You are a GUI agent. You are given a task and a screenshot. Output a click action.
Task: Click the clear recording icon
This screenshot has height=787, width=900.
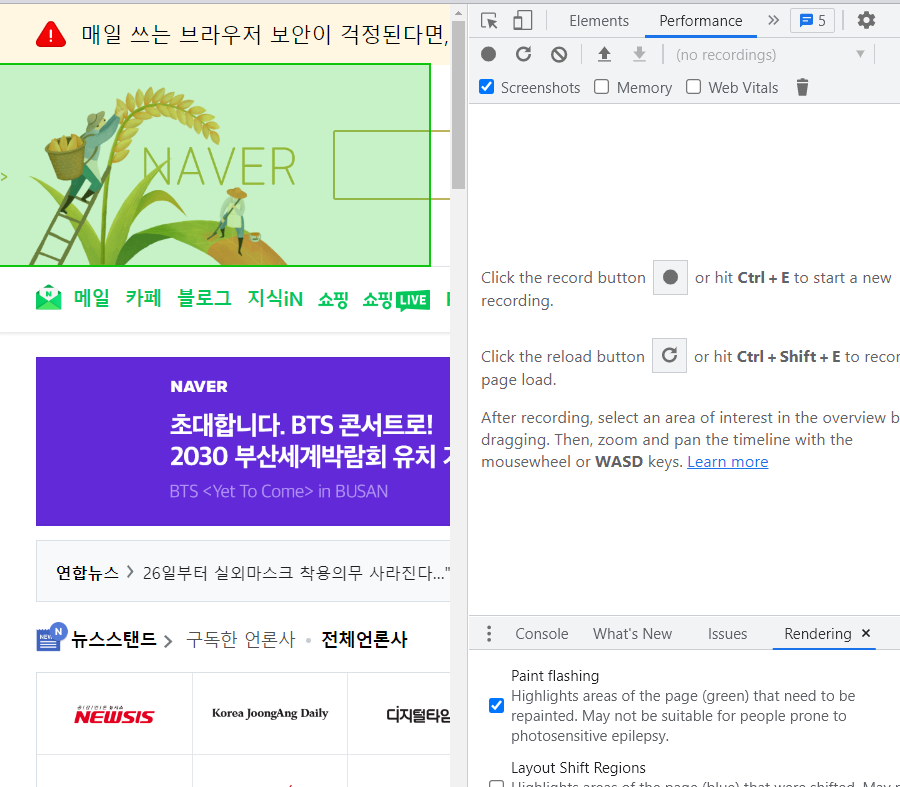[559, 55]
